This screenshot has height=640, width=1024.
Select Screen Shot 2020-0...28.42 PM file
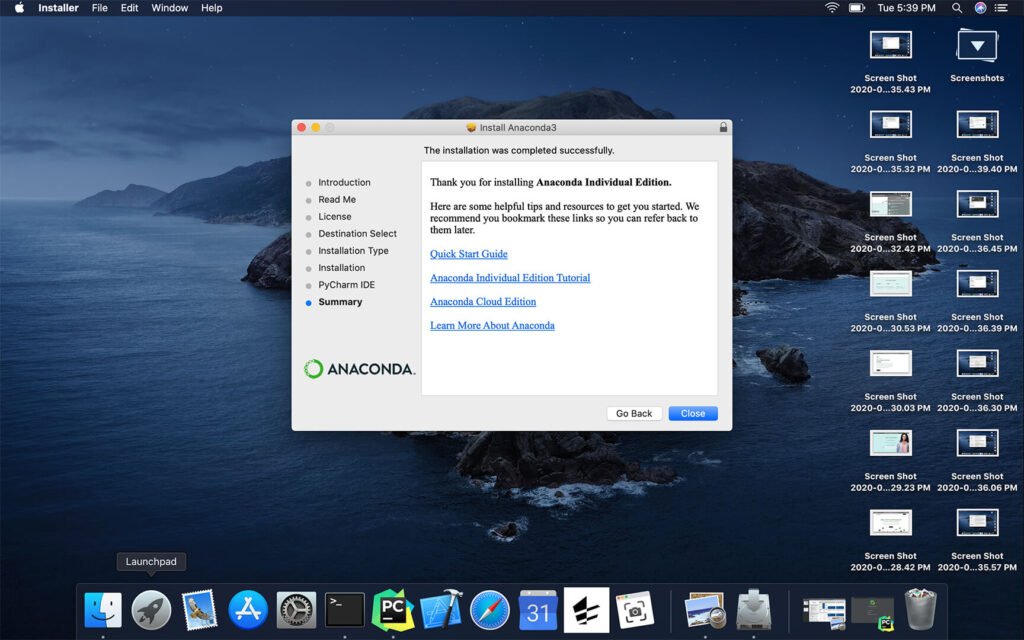[x=890, y=522]
